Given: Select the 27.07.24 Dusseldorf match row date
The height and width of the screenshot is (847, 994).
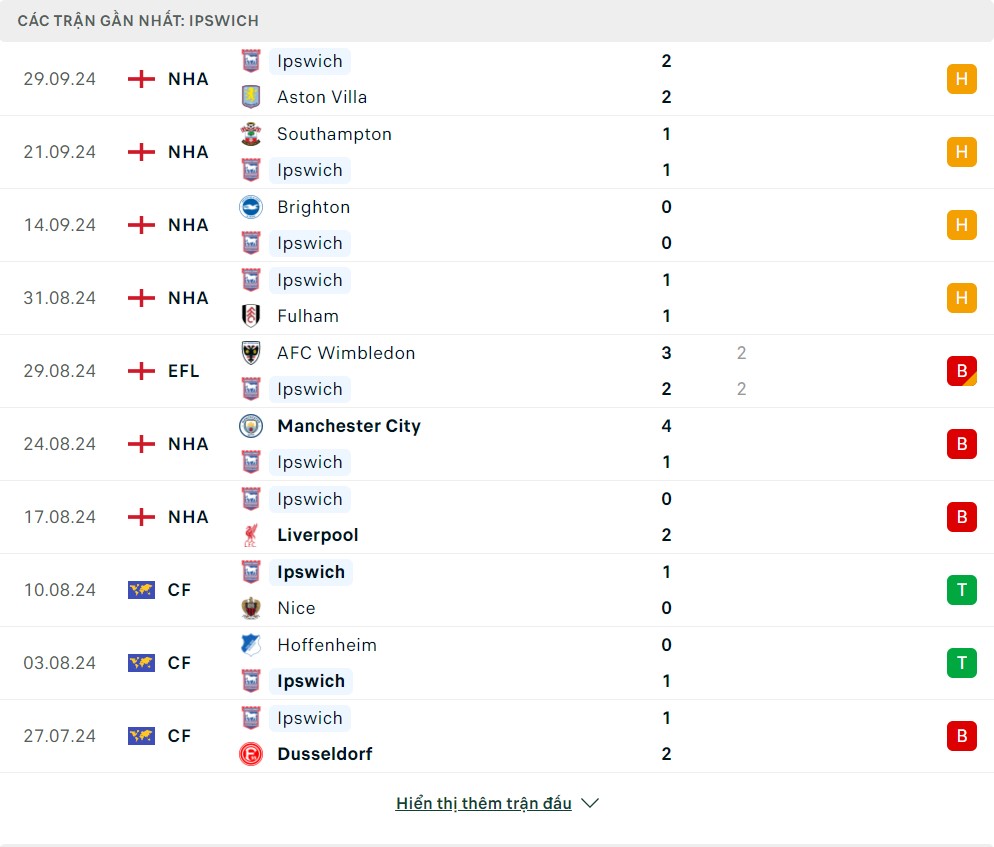Looking at the screenshot, I should coord(60,736).
